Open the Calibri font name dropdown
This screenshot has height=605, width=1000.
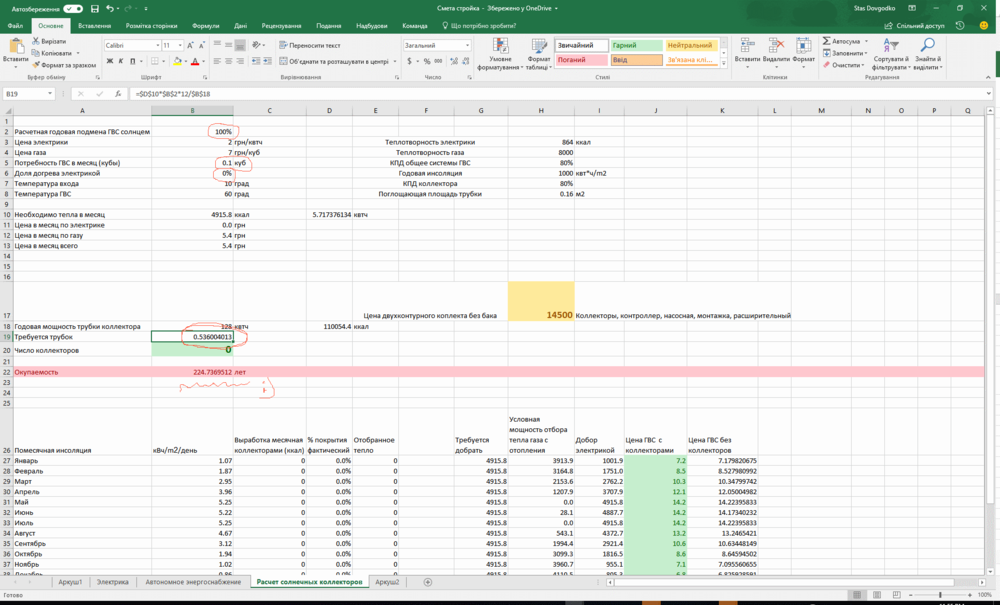coord(157,45)
